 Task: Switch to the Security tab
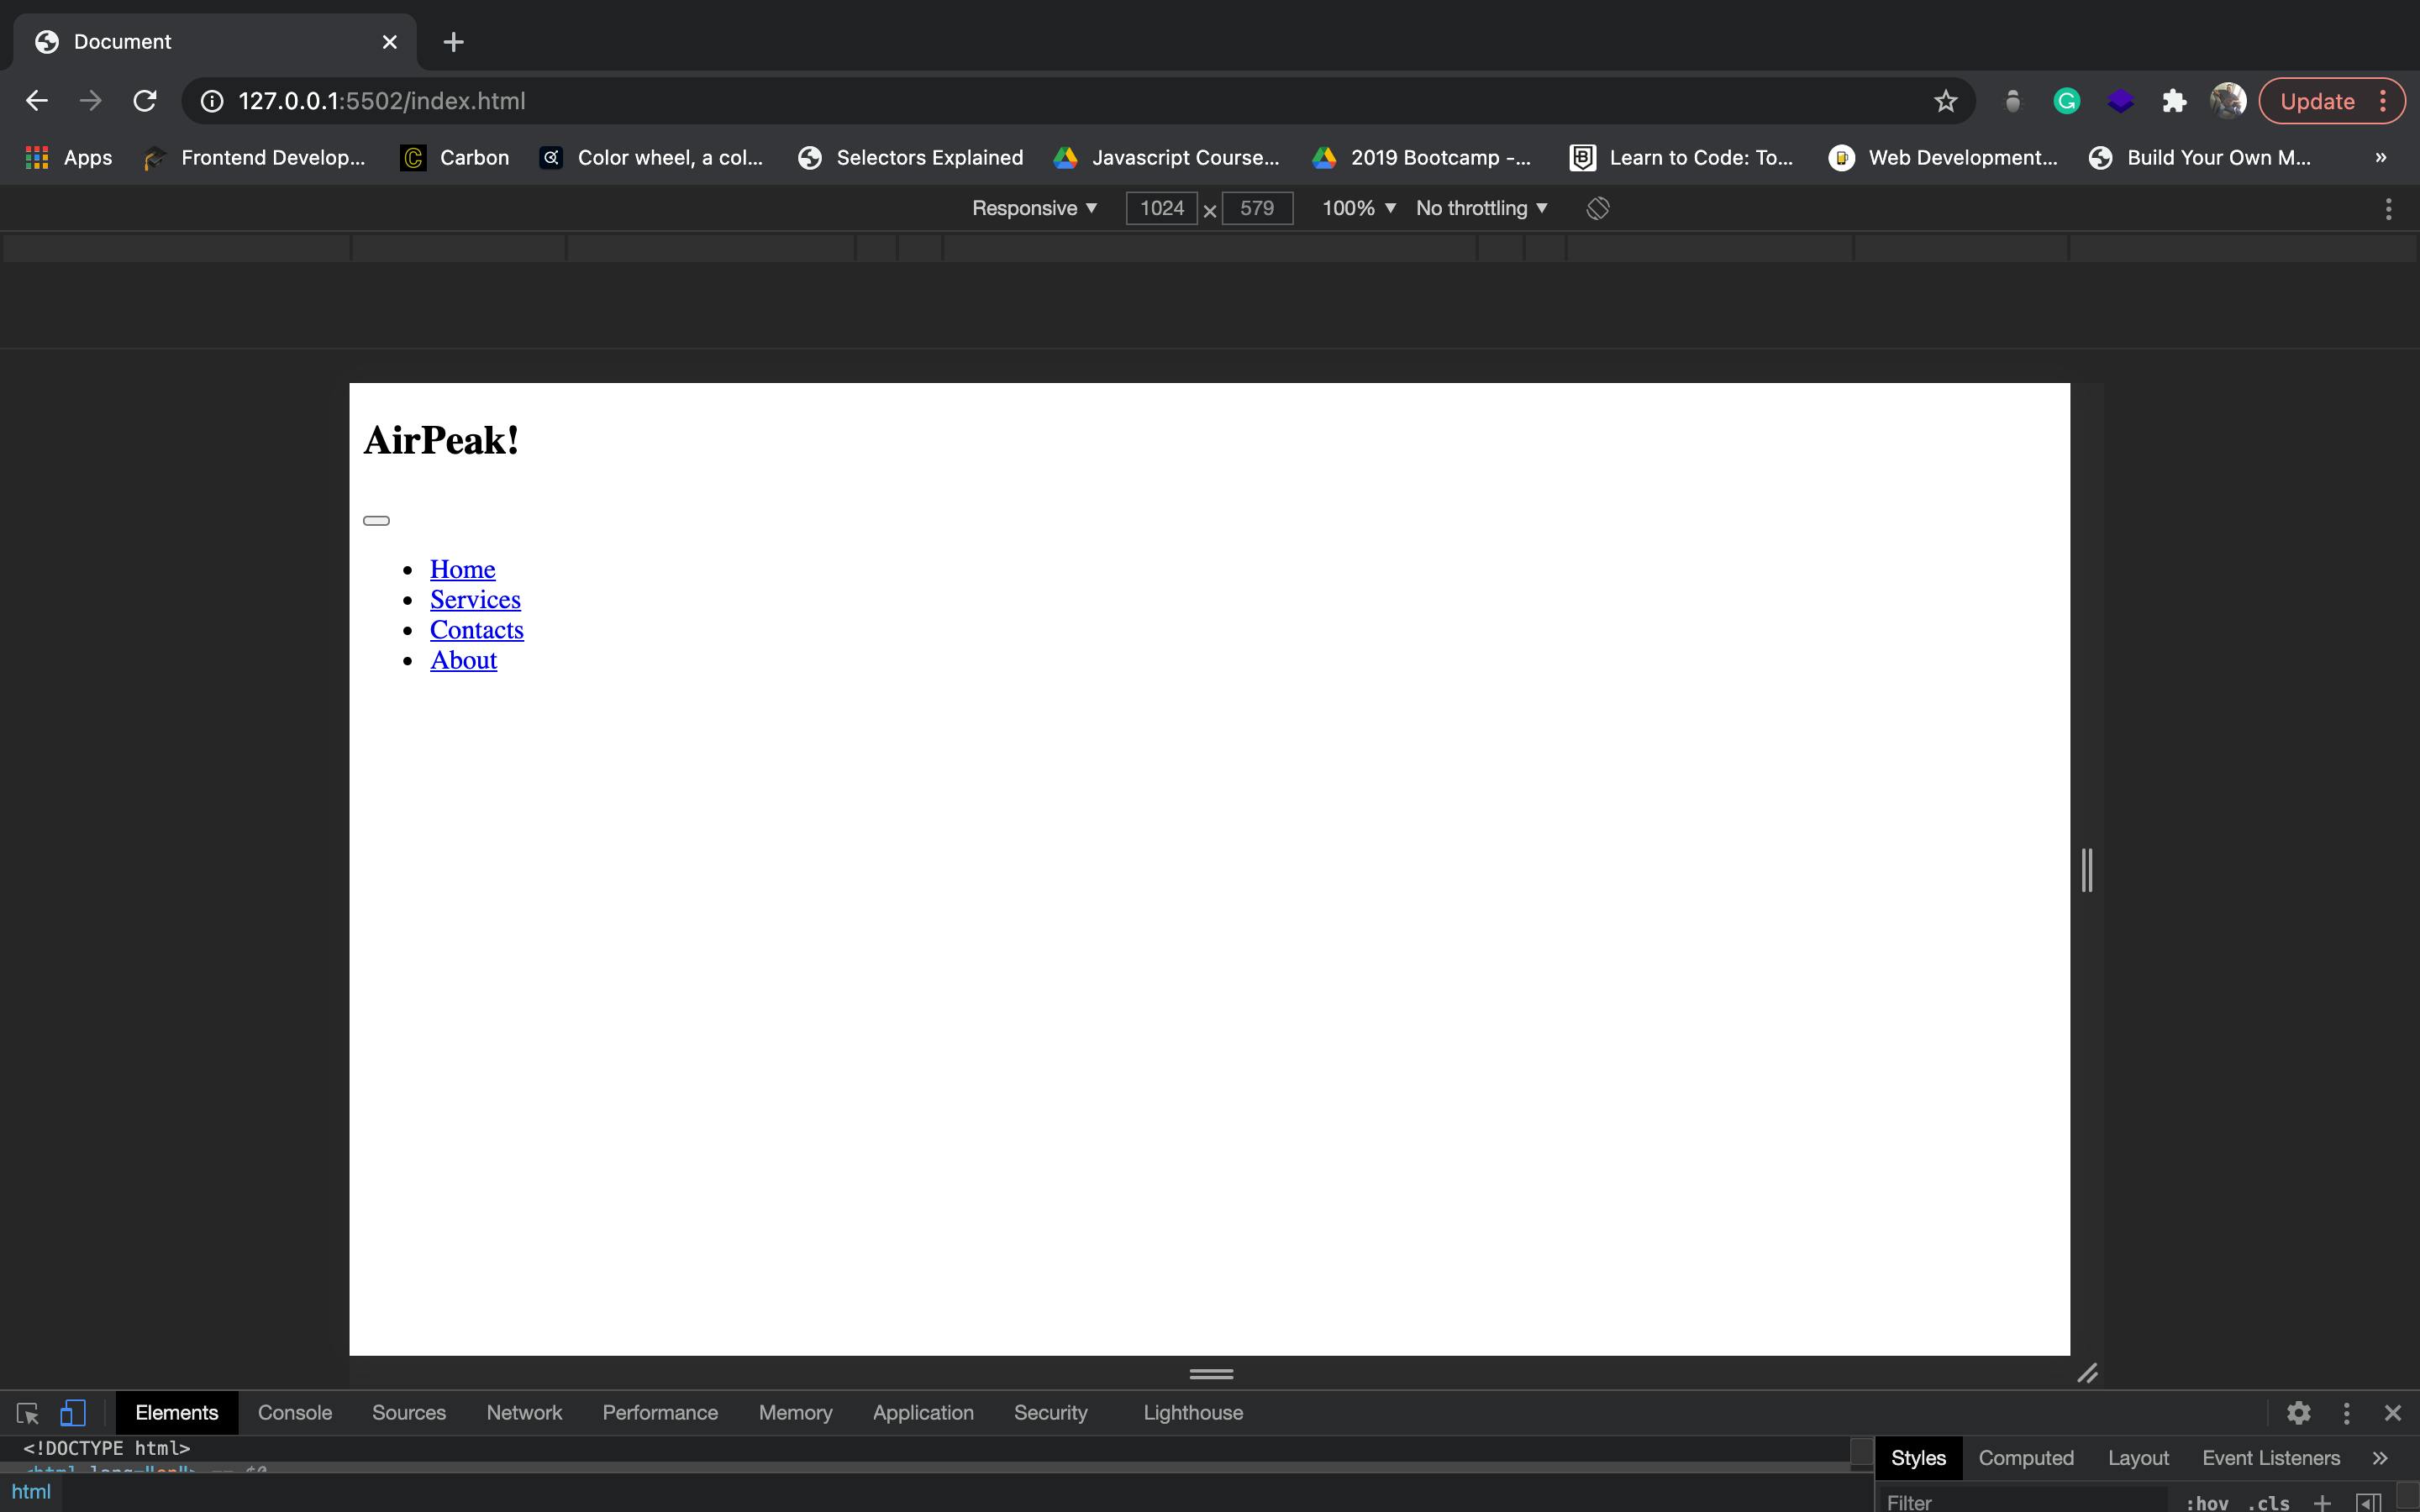(1050, 1413)
